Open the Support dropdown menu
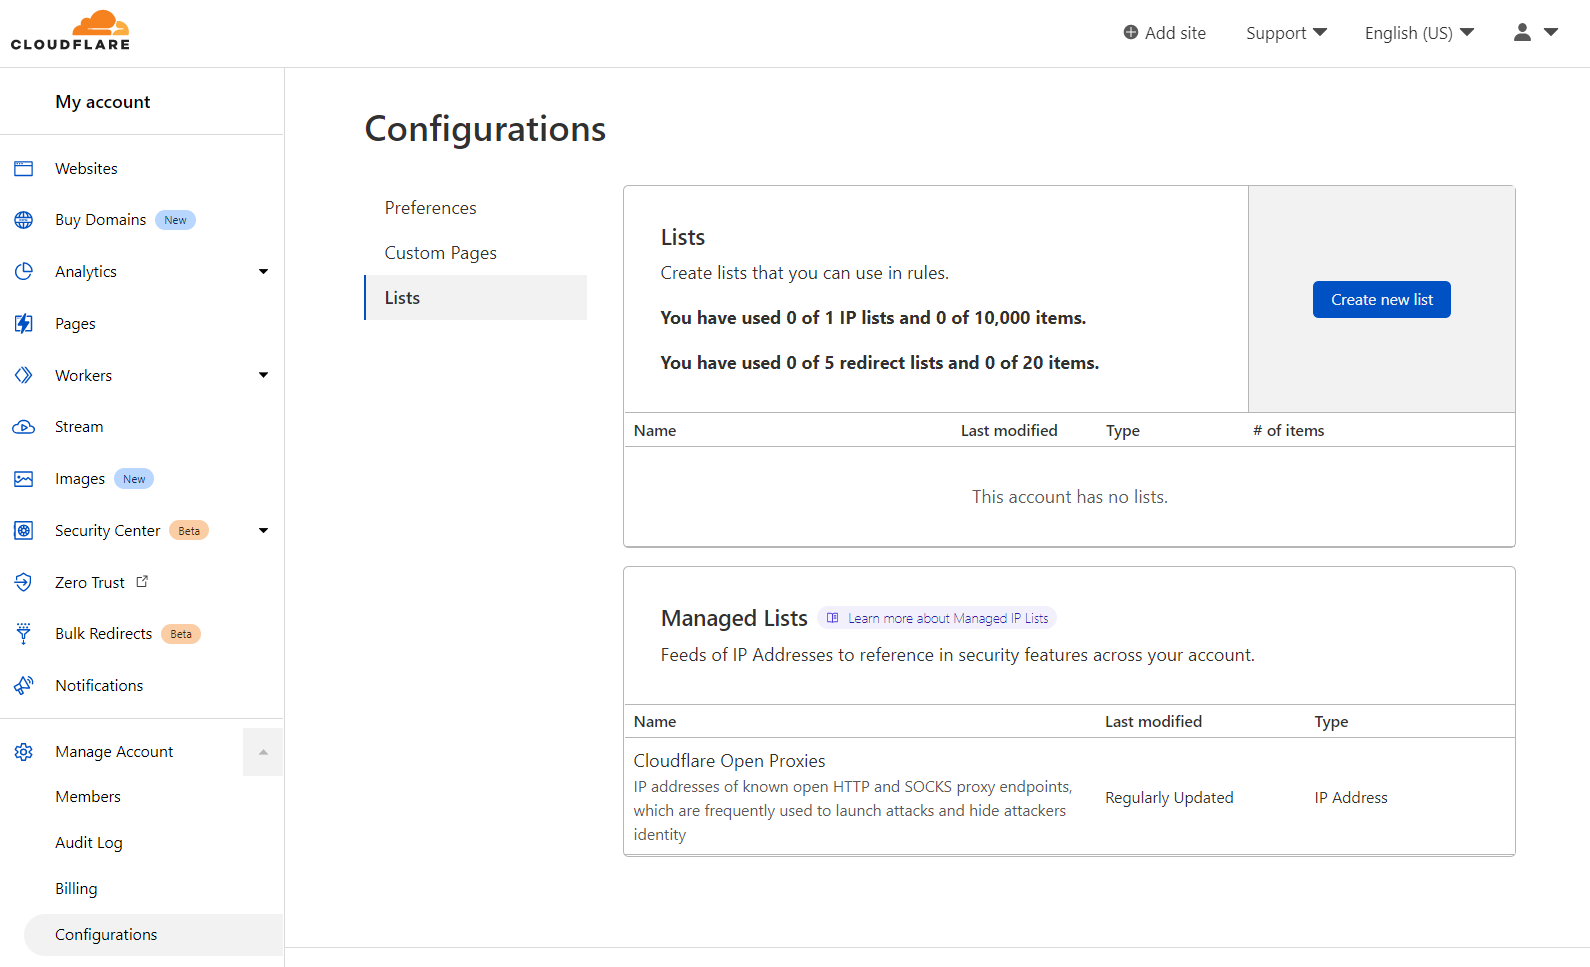Image resolution: width=1590 pixels, height=967 pixels. (x=1286, y=33)
